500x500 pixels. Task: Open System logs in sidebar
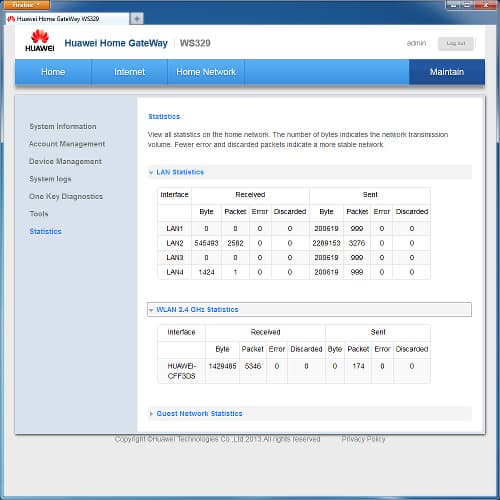pyautogui.click(x=50, y=179)
